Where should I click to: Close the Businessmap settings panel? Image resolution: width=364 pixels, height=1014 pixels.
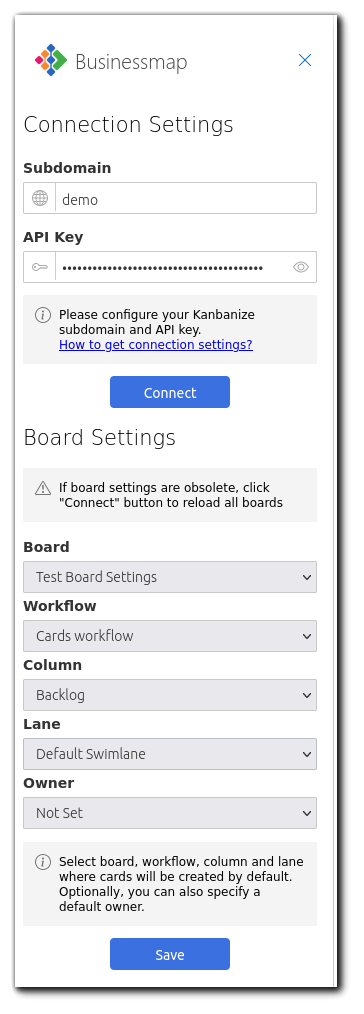tap(305, 60)
